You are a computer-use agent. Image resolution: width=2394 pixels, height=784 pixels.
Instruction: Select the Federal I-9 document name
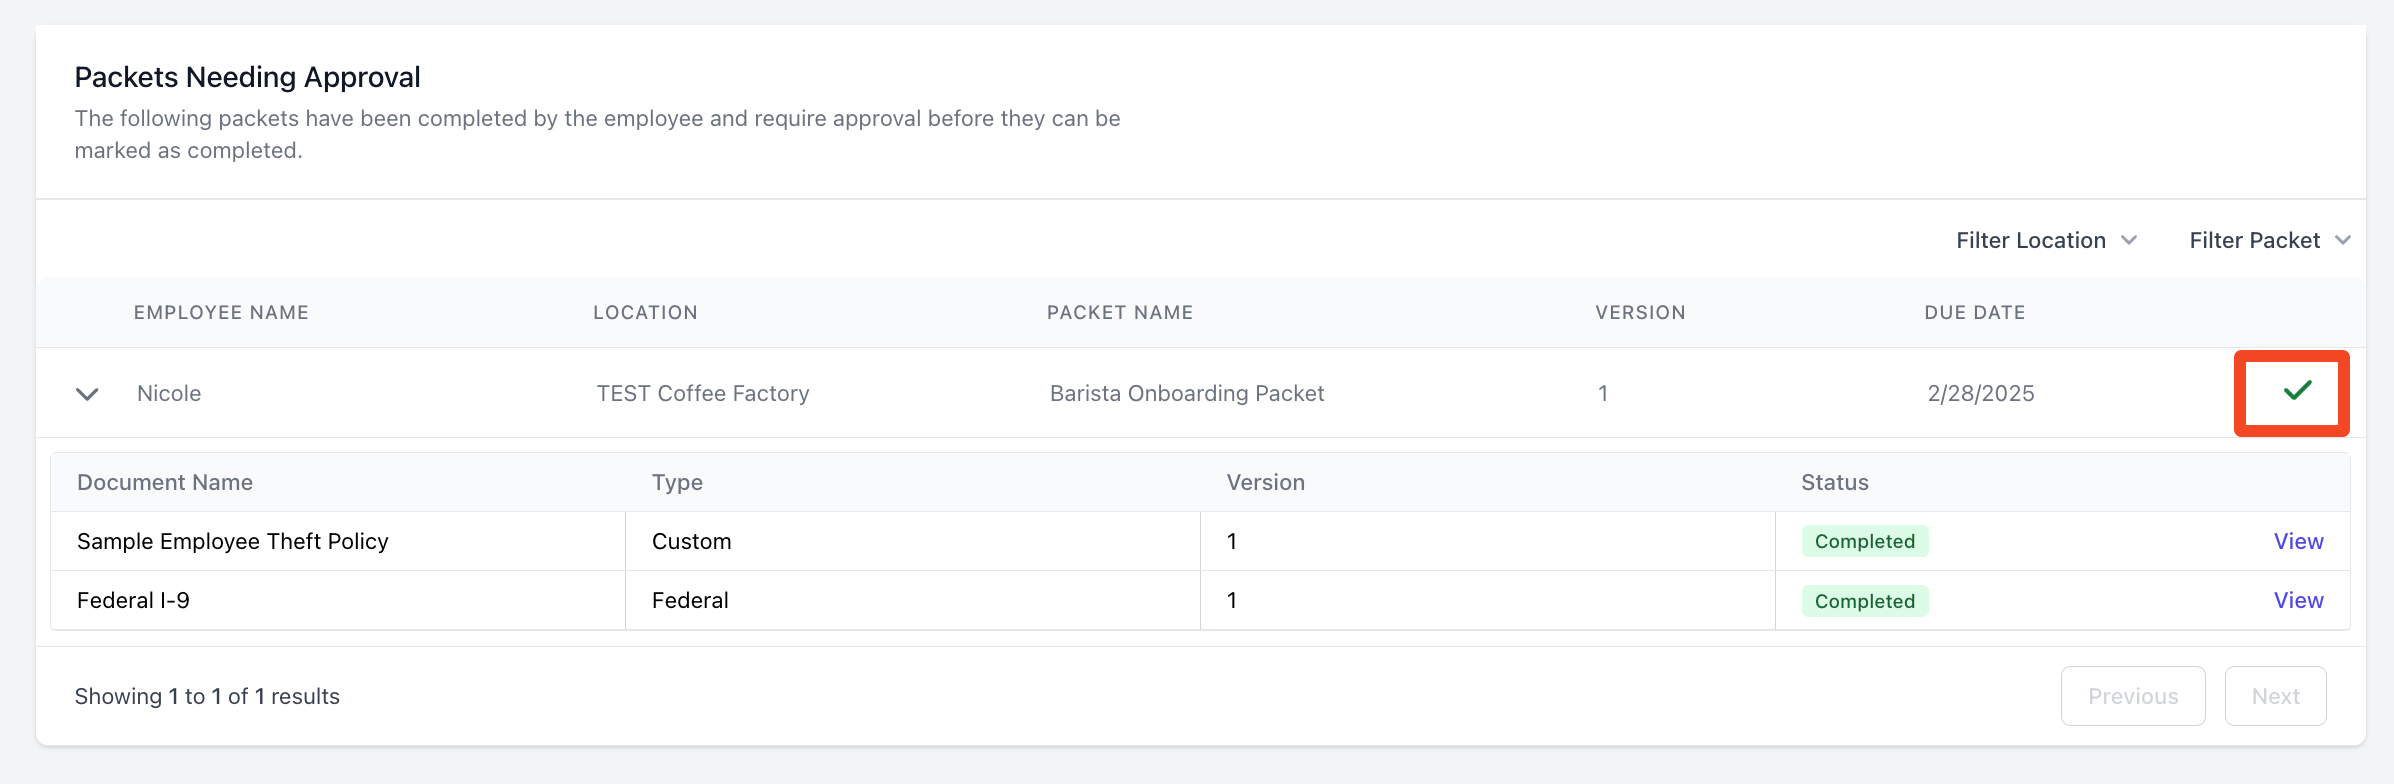[133, 600]
